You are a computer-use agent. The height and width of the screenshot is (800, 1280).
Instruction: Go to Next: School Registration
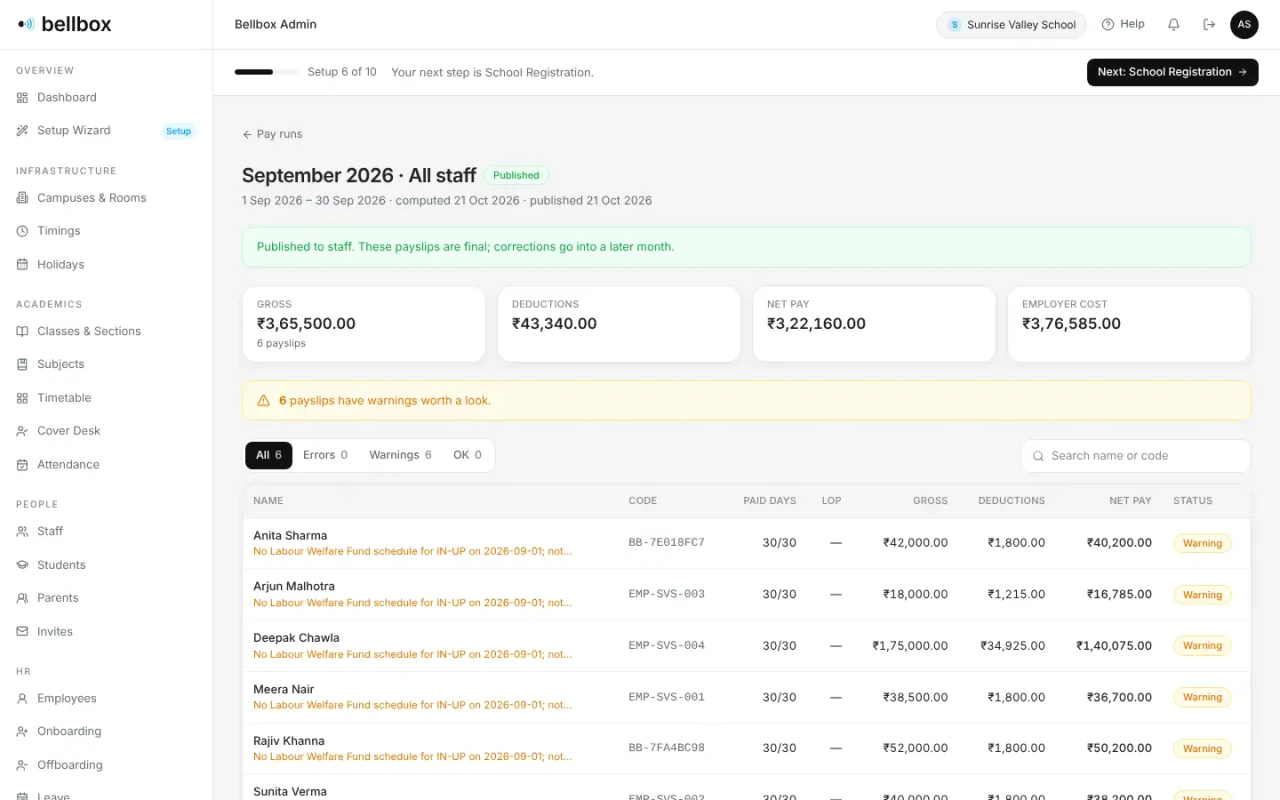tap(1172, 72)
